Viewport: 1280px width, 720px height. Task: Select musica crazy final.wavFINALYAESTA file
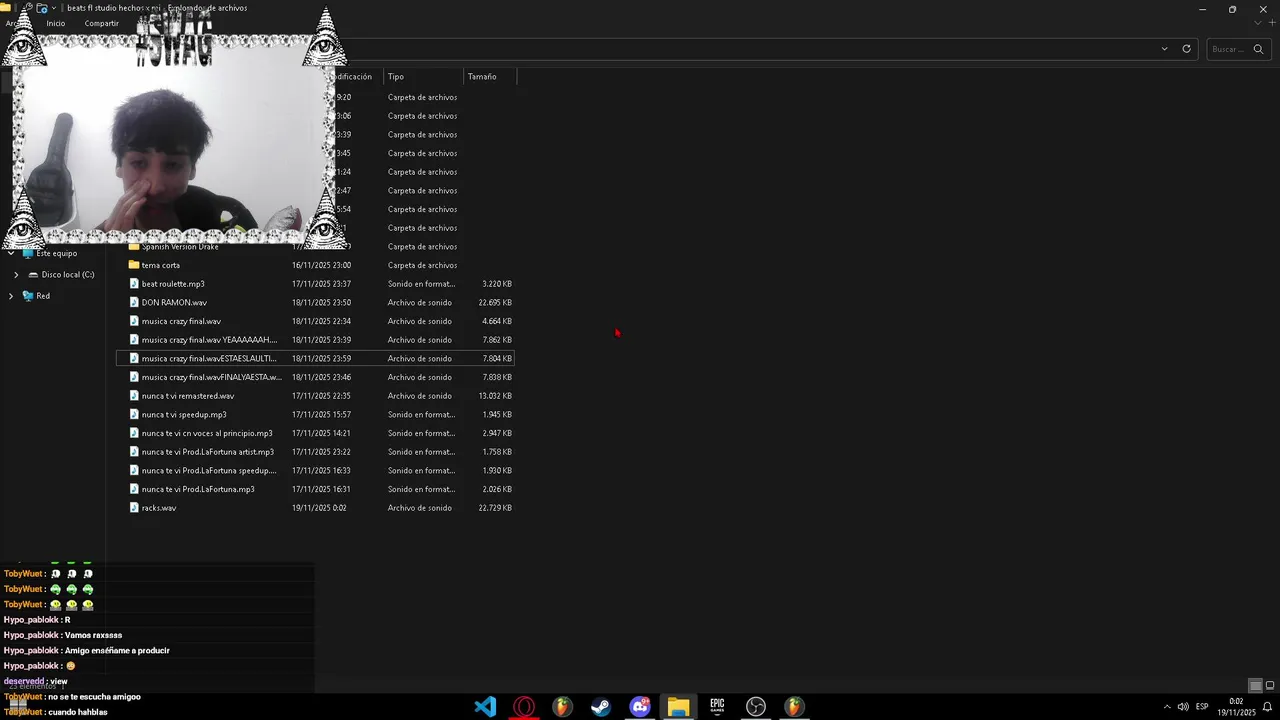click(212, 377)
